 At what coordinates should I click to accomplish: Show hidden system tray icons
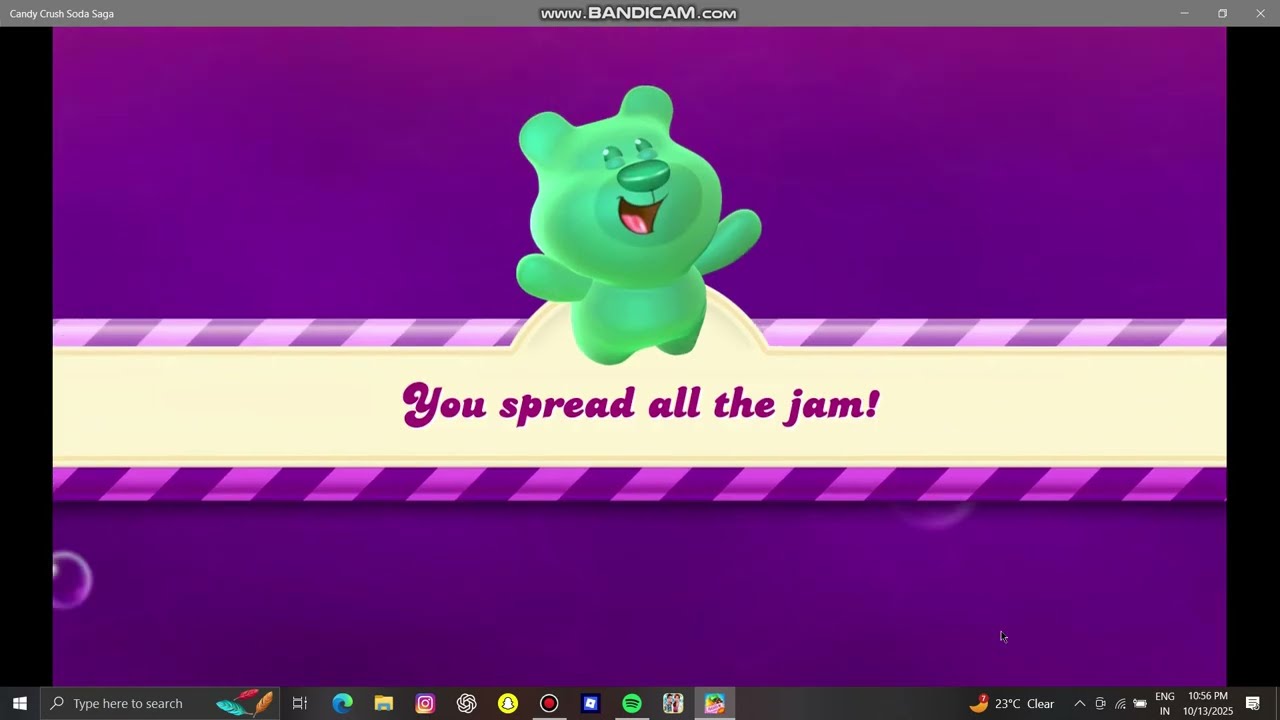[1079, 703]
